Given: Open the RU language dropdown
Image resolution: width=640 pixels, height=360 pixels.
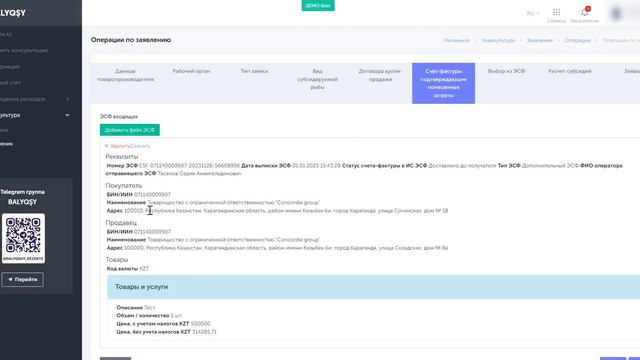Looking at the screenshot, I should coord(533,13).
